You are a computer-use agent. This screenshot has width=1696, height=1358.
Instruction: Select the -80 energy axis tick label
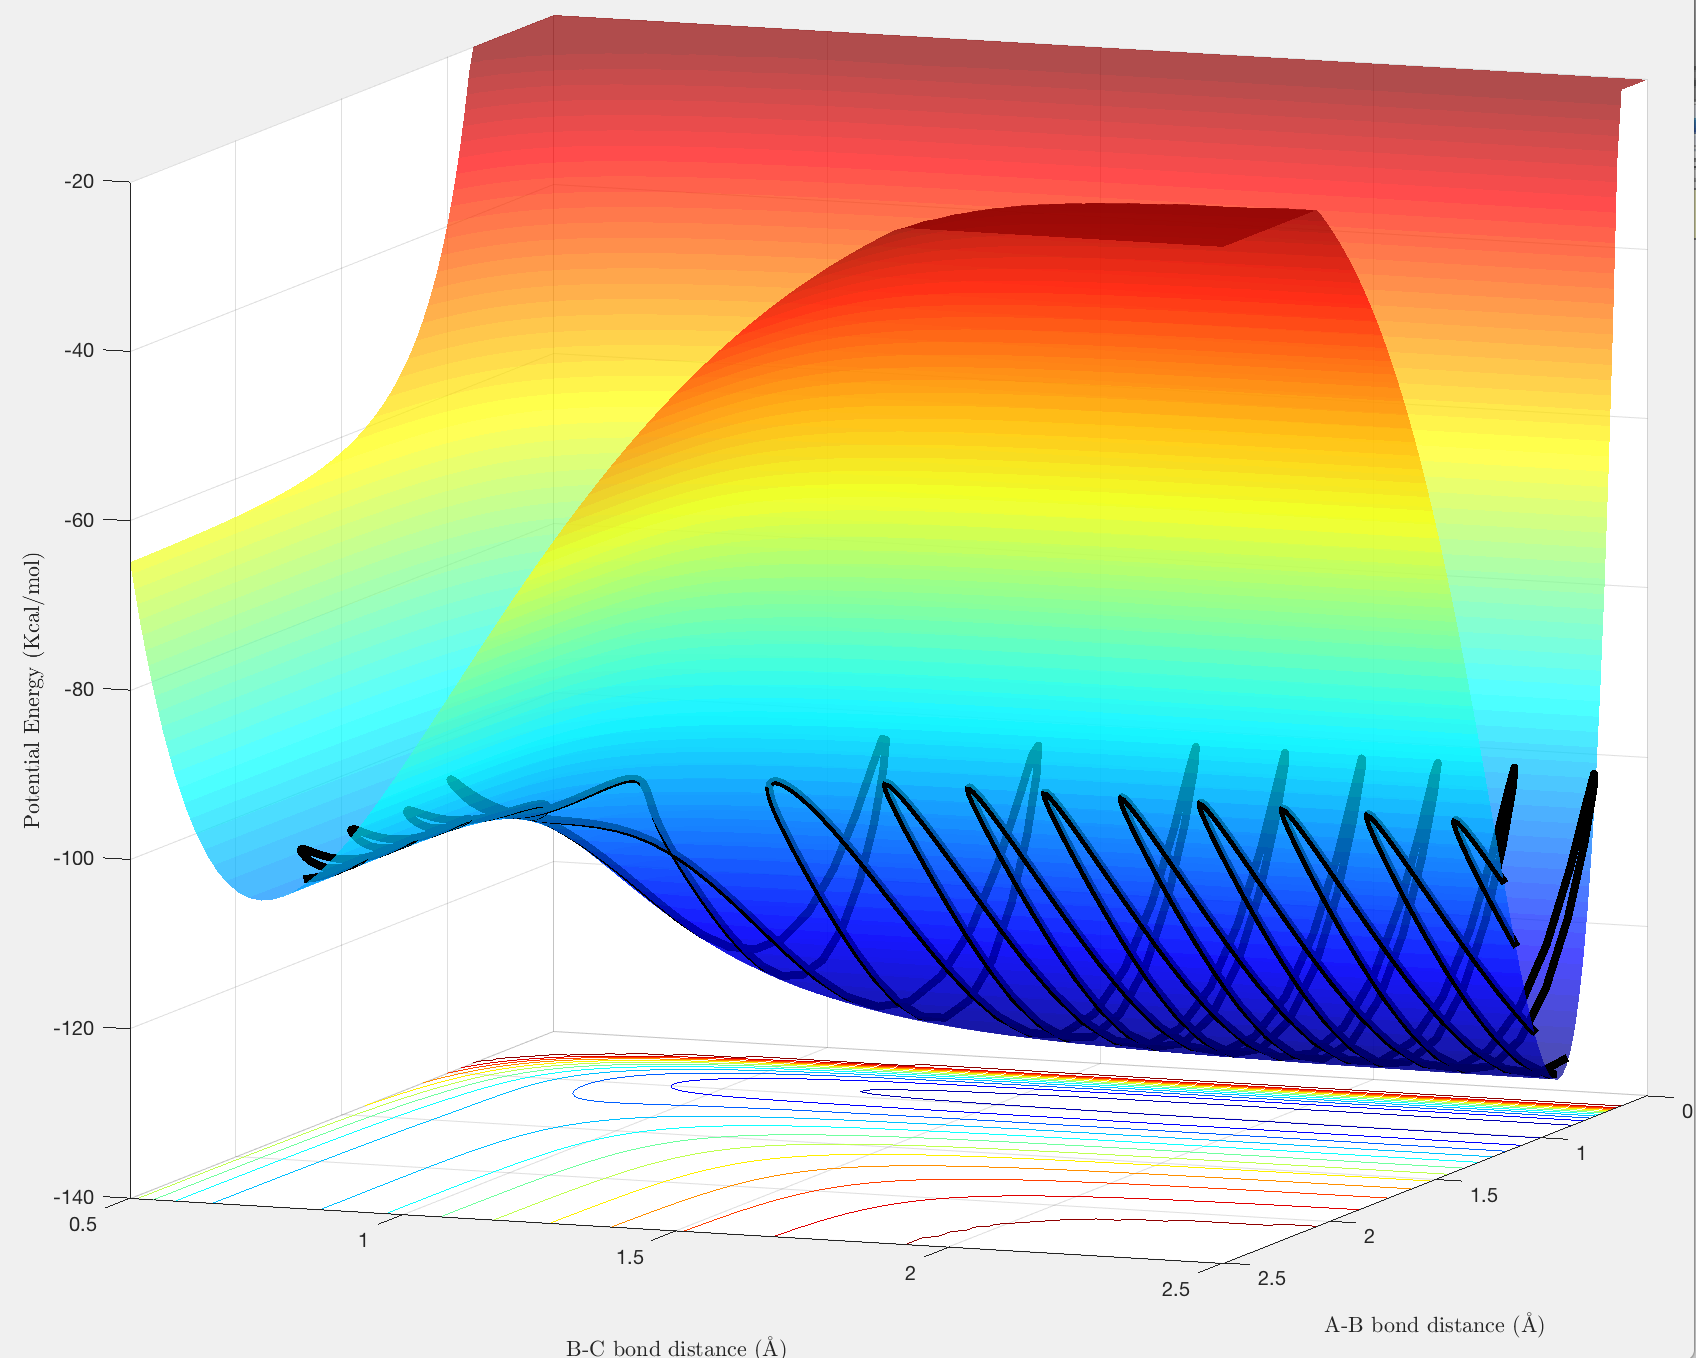[x=79, y=689]
